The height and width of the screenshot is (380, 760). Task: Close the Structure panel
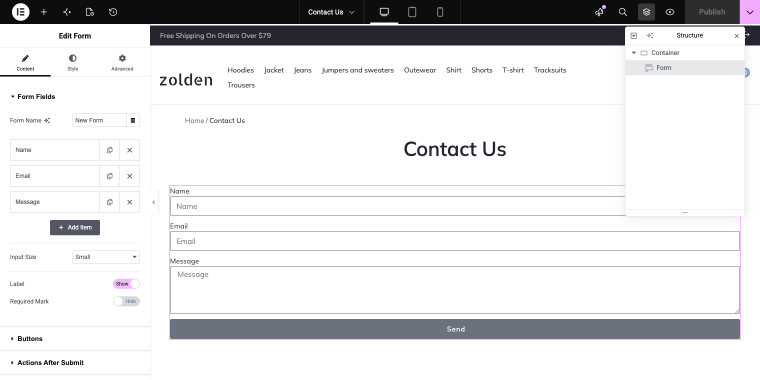[737, 36]
